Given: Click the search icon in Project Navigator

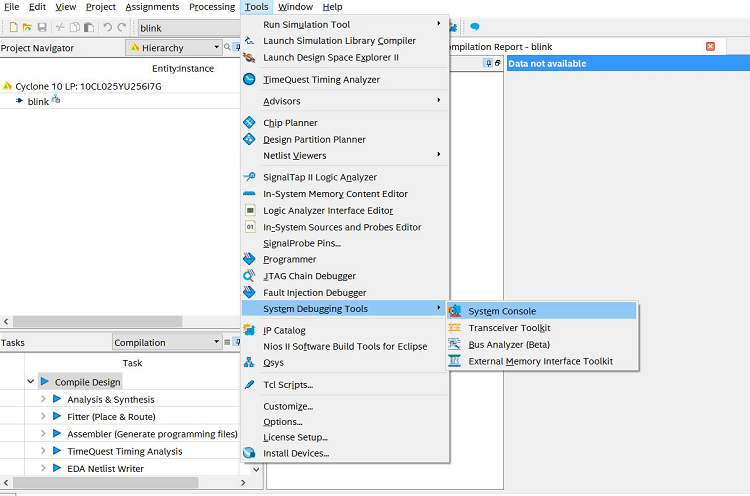Looking at the screenshot, I should 227,47.
